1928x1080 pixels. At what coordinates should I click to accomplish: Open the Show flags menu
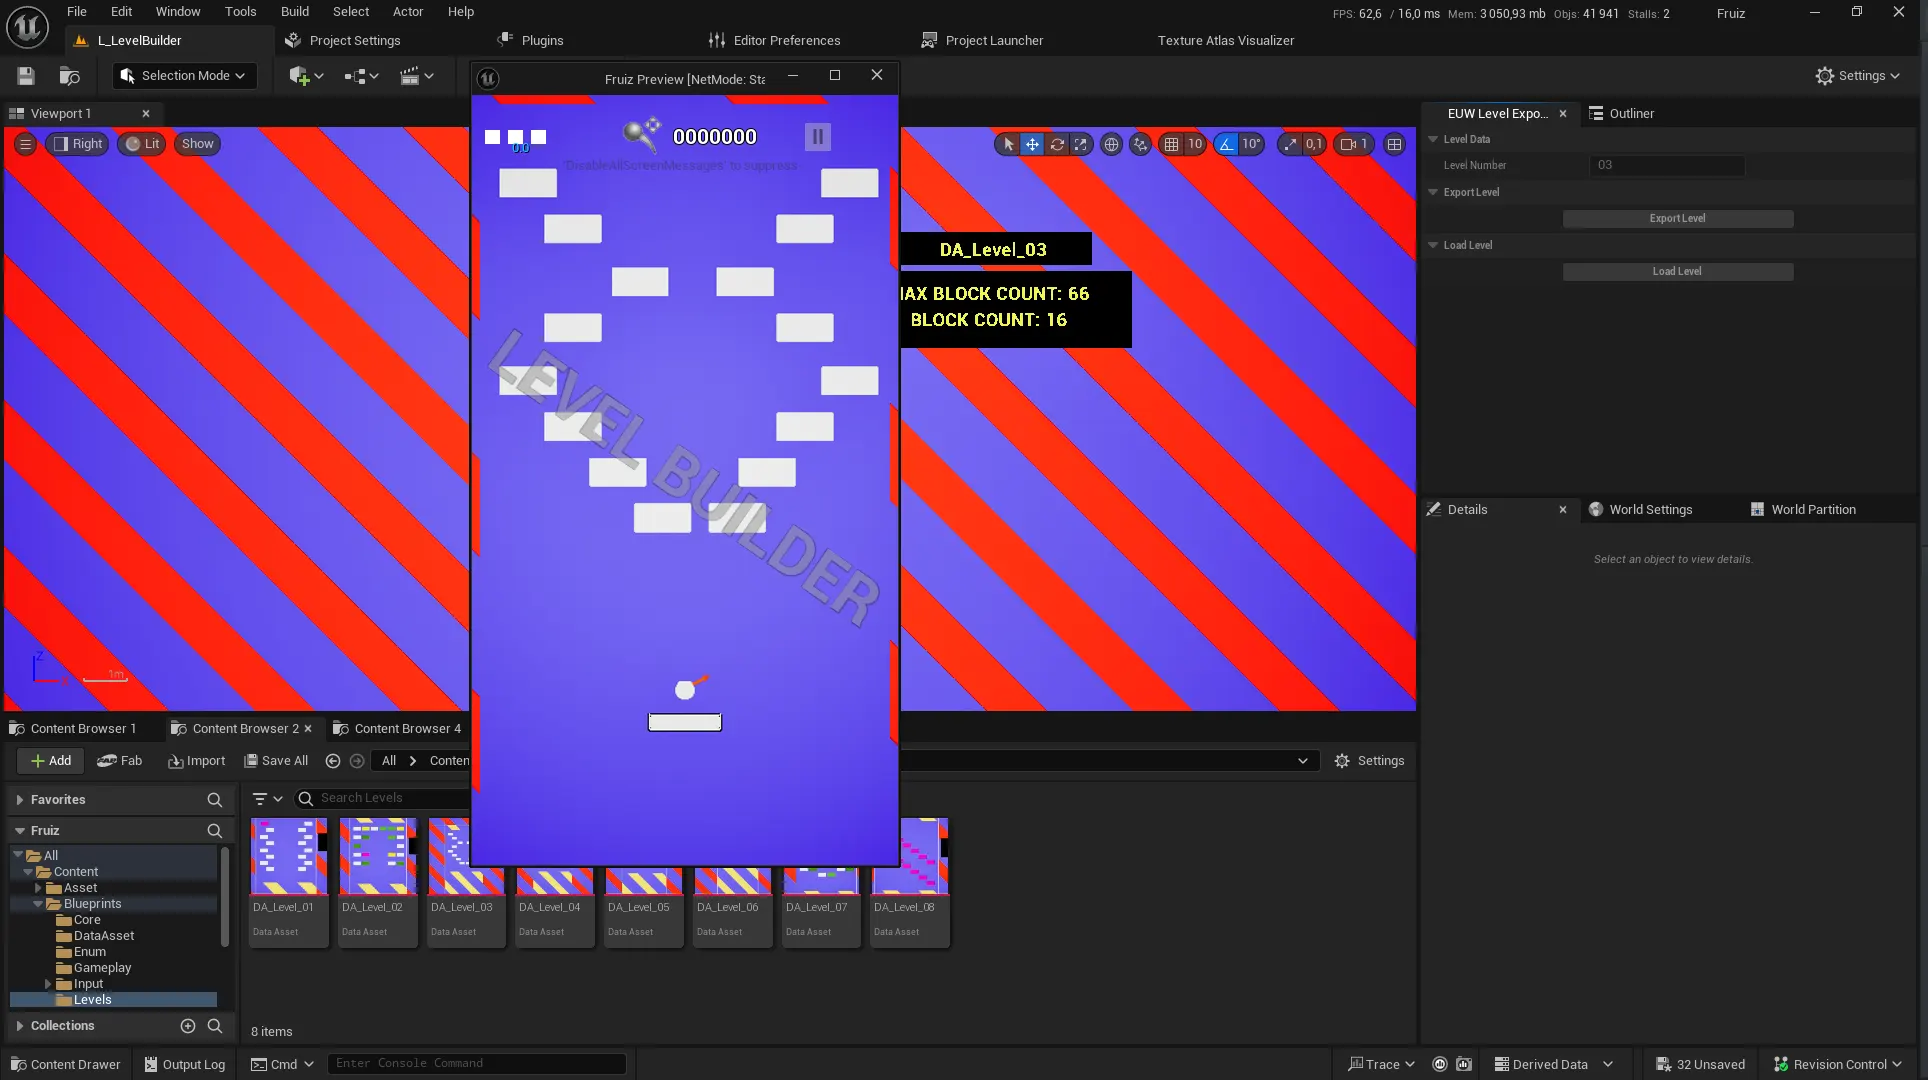[197, 144]
